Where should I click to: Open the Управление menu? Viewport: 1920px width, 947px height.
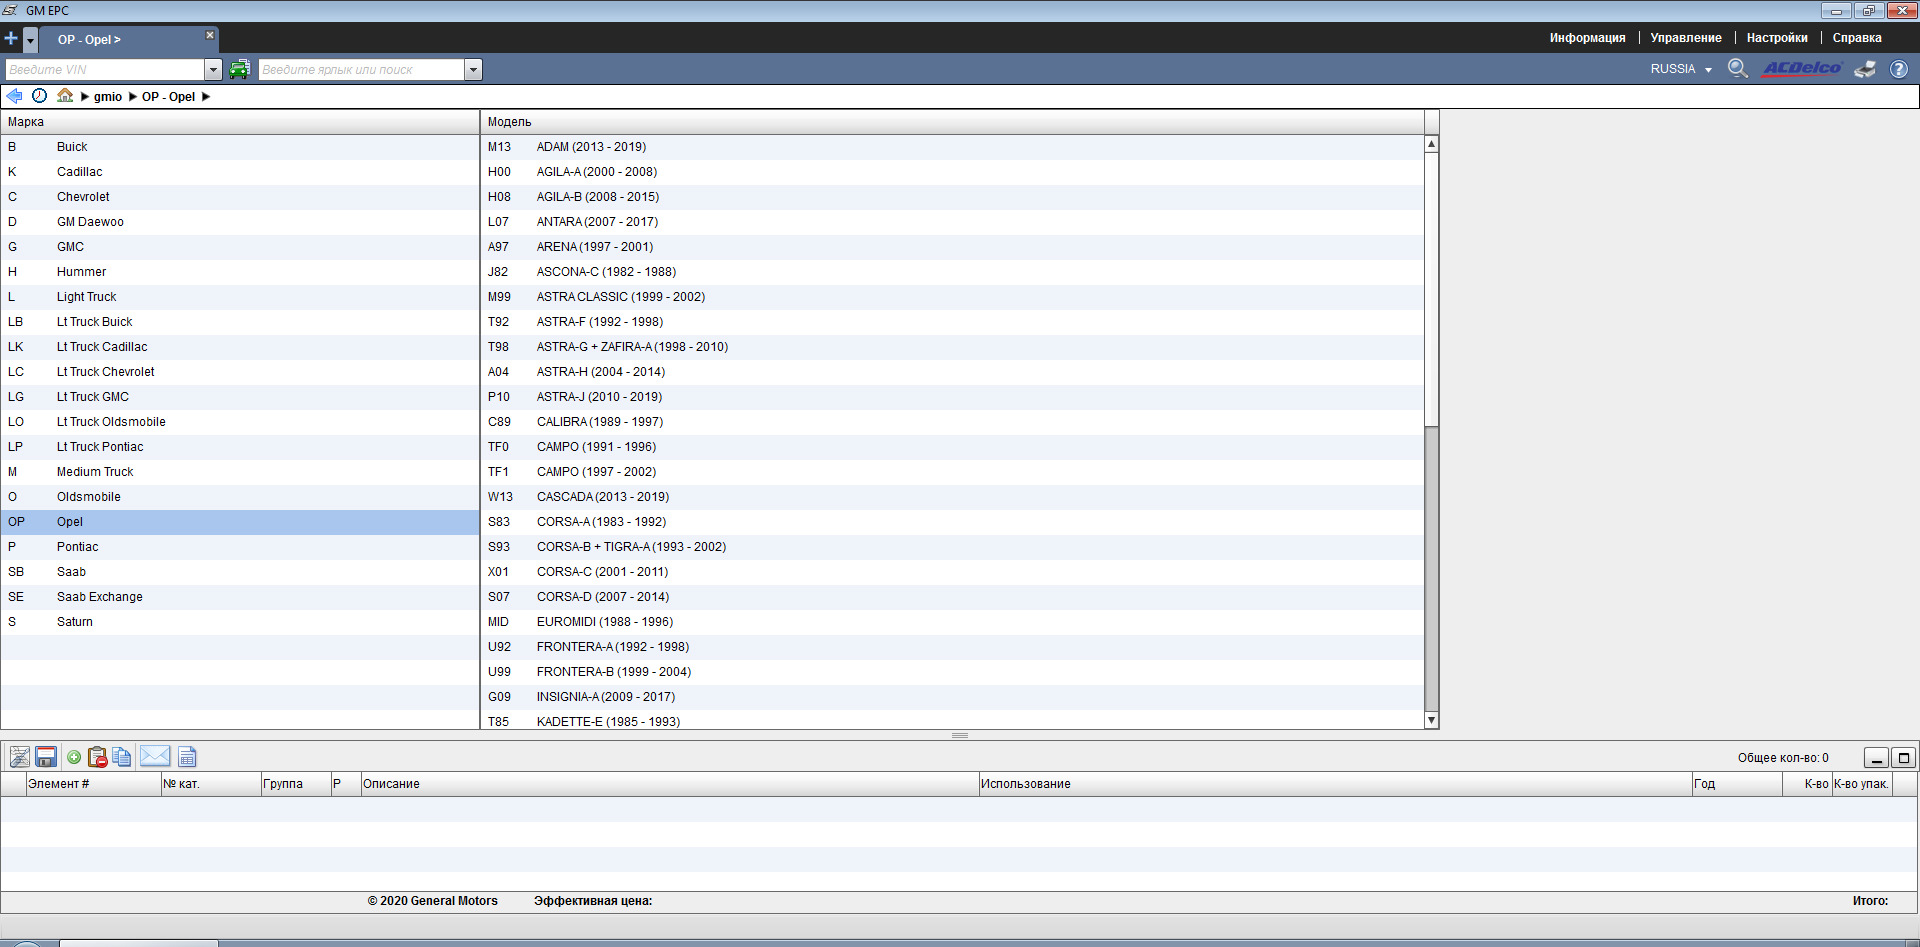tap(1685, 38)
